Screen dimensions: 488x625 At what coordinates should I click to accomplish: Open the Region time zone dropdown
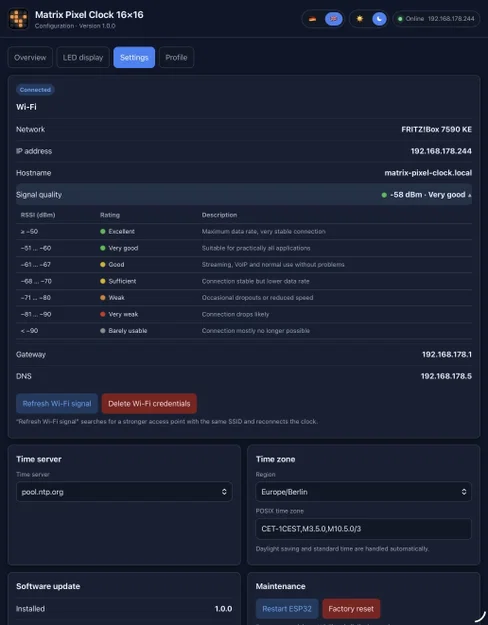(363, 492)
